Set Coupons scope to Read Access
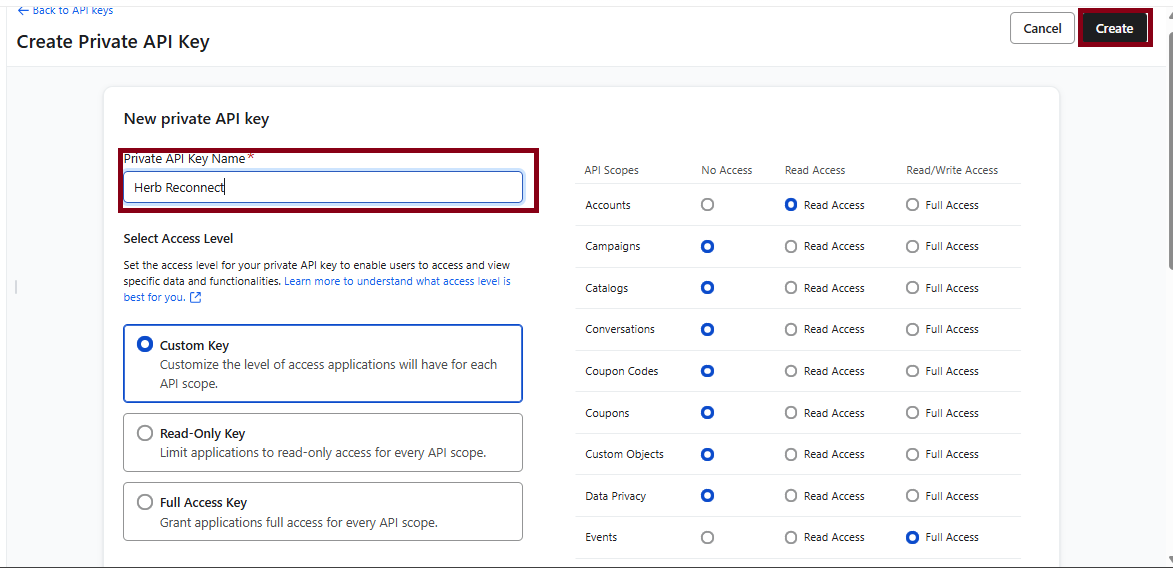The image size is (1173, 568). (791, 413)
